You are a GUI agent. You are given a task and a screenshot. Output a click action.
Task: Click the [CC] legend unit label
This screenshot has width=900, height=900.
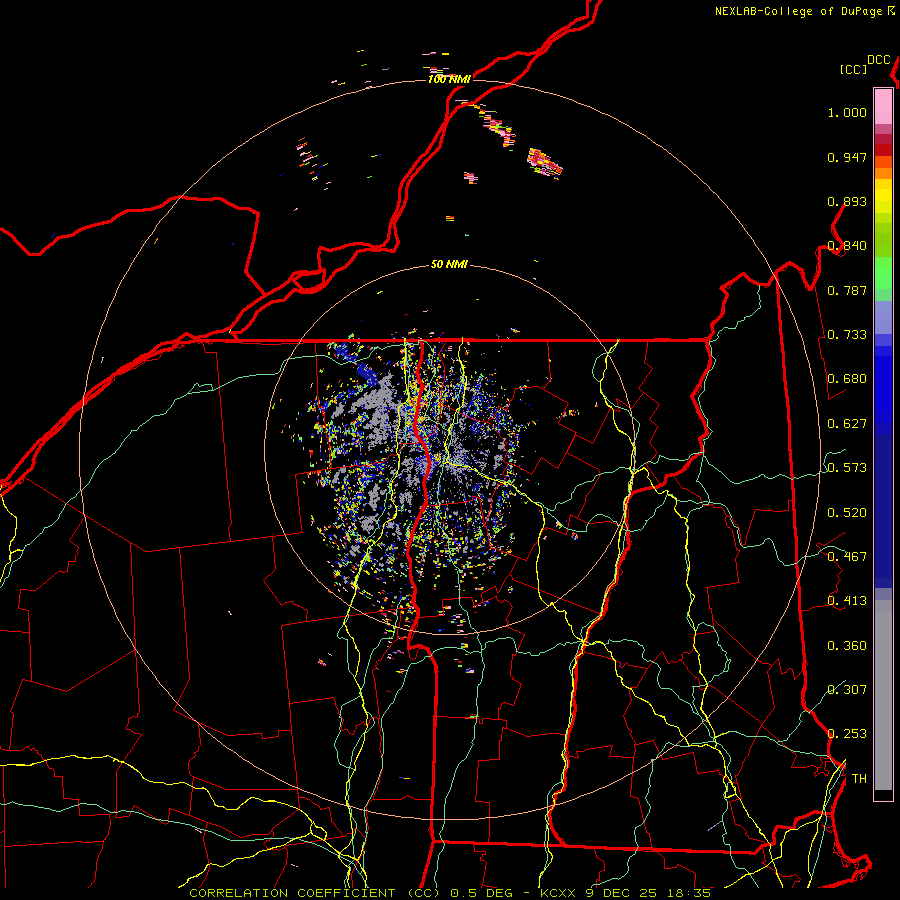(853, 69)
